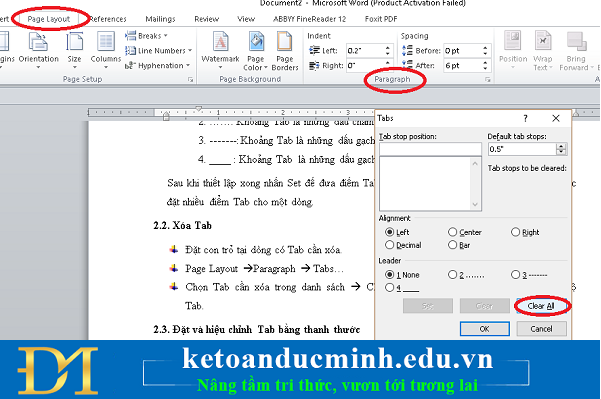Increase the Default tab stops spinner
Image resolution: width=601 pixels, height=399 pixels.
(x=561, y=146)
